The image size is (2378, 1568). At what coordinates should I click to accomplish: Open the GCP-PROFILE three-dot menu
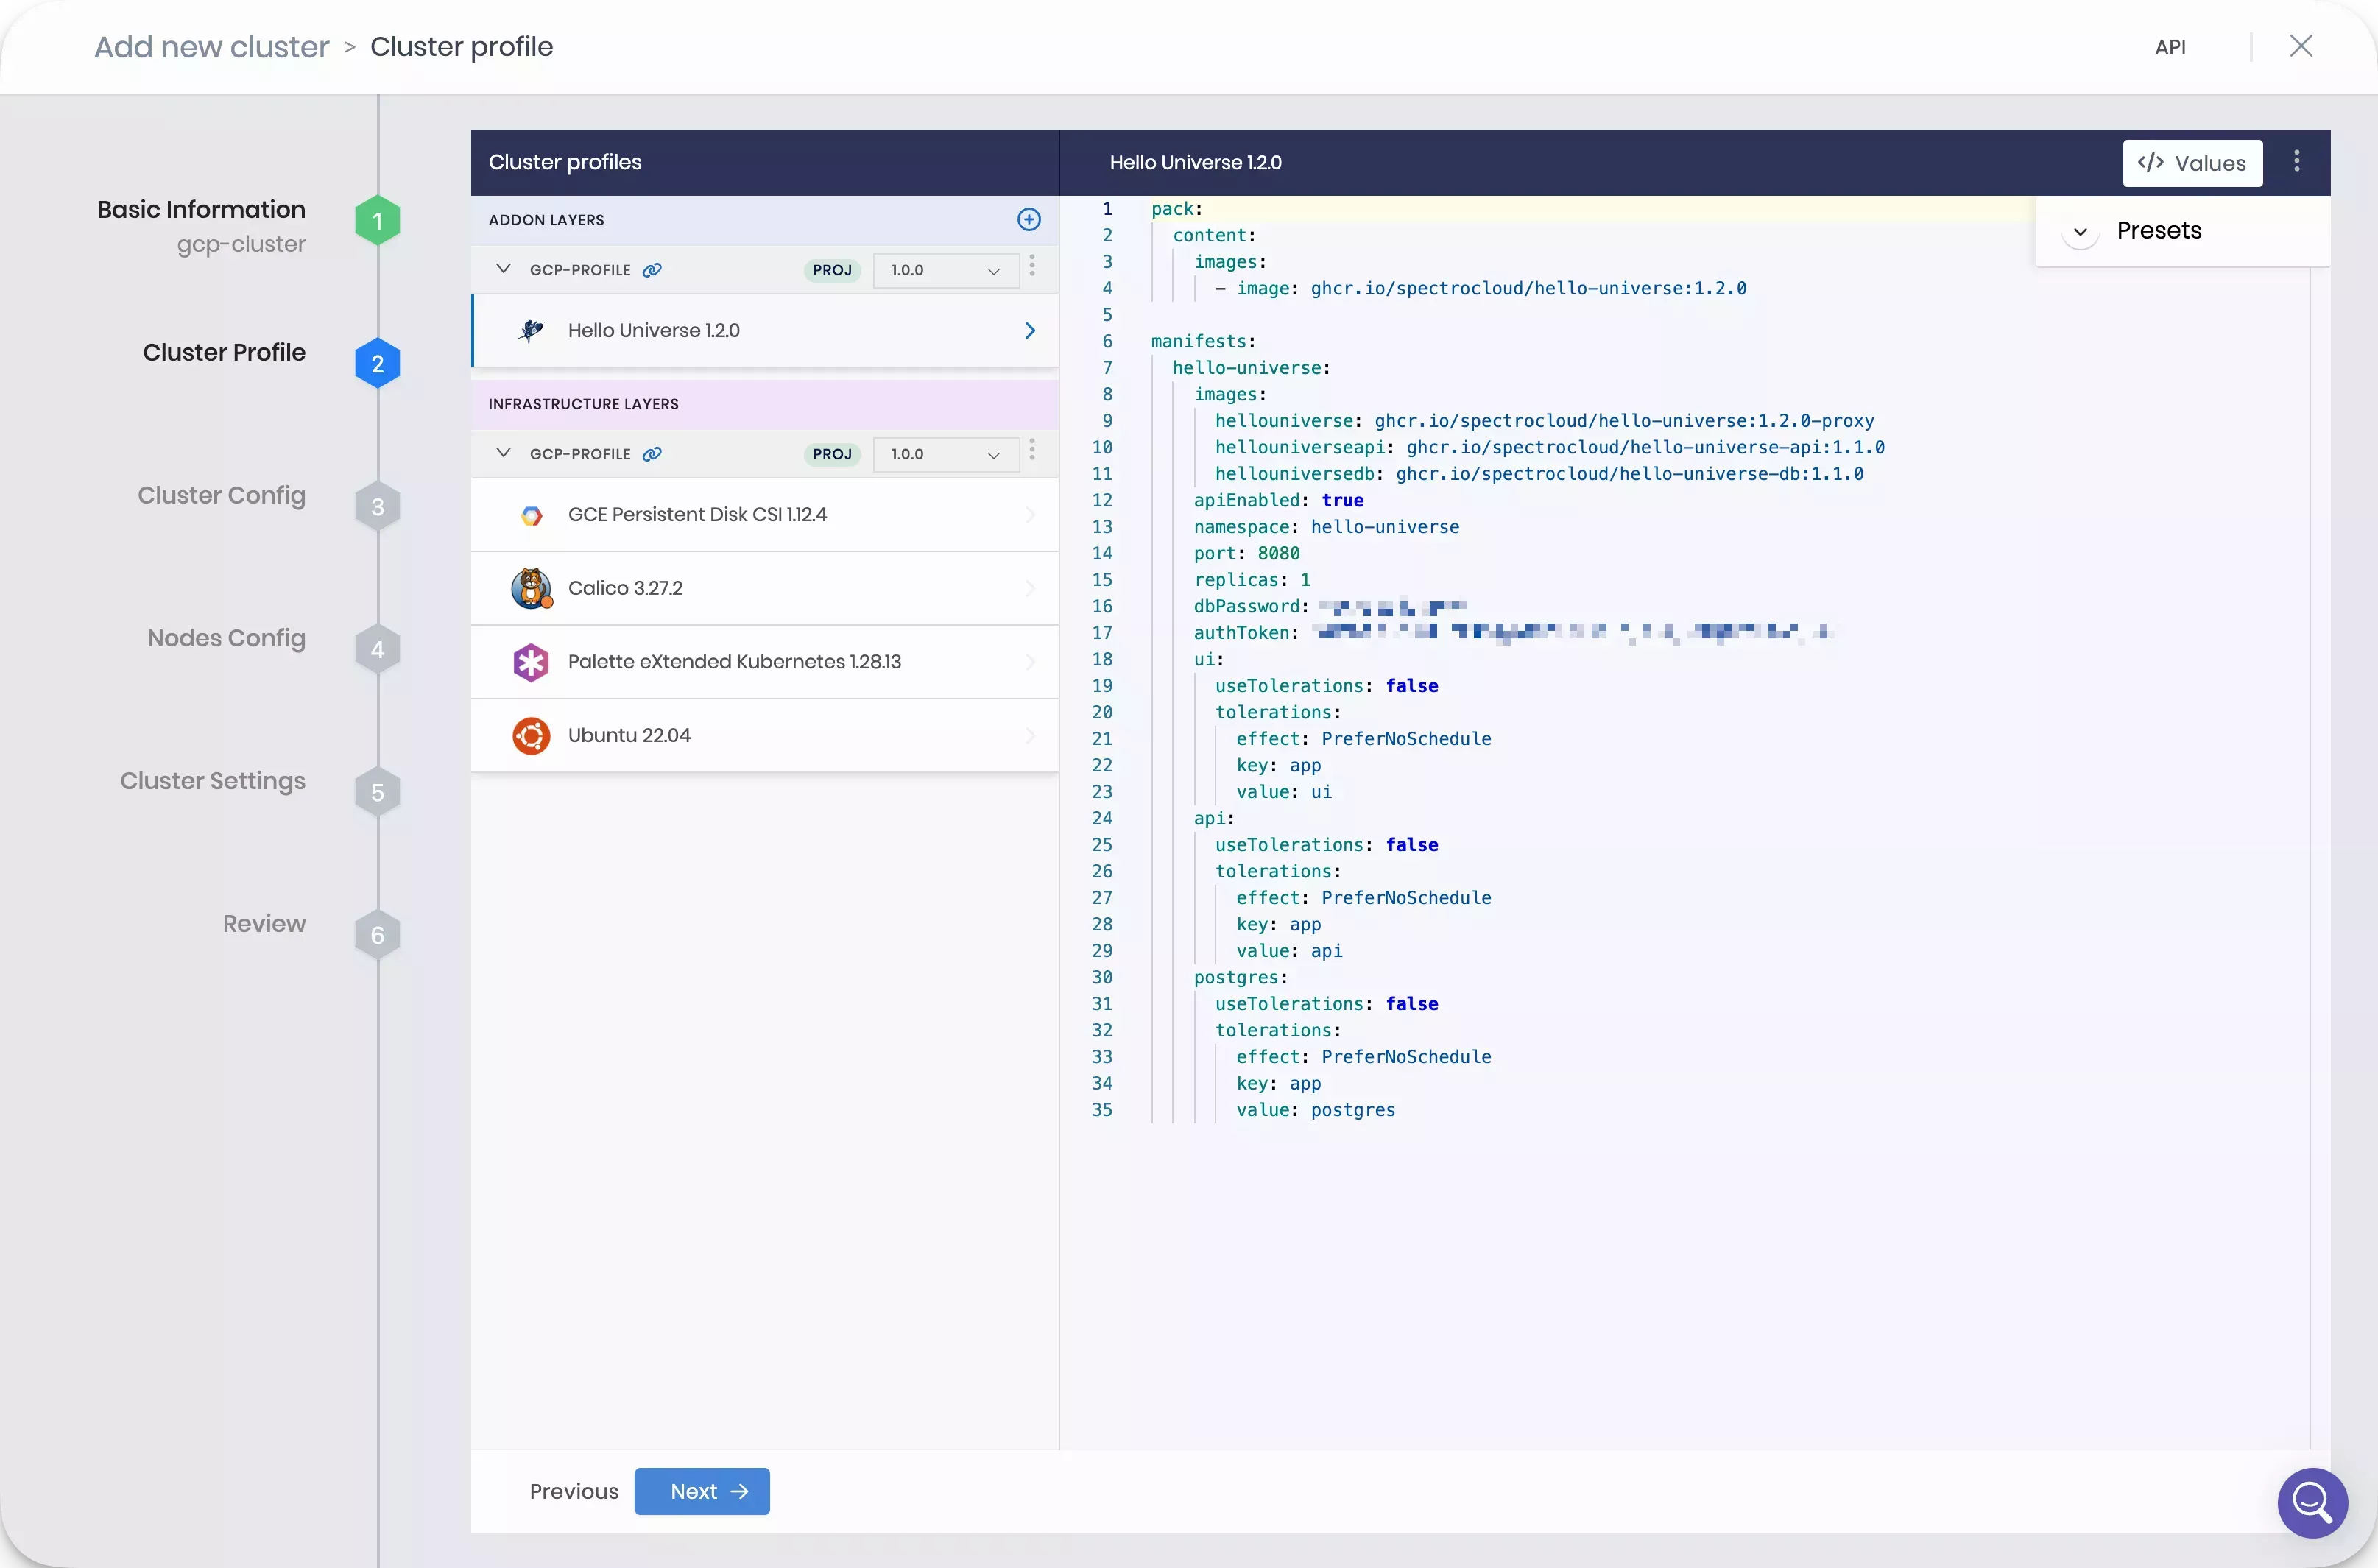[1032, 267]
